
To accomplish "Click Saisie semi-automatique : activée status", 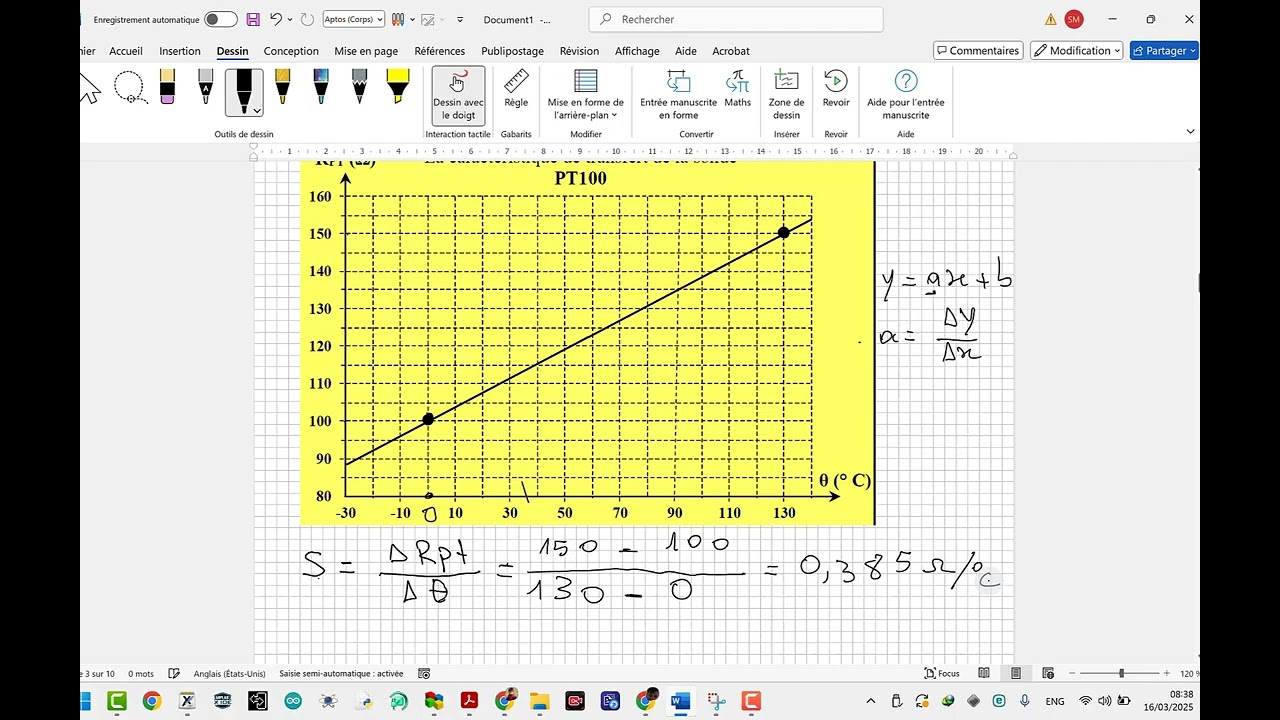I will 341,674.
